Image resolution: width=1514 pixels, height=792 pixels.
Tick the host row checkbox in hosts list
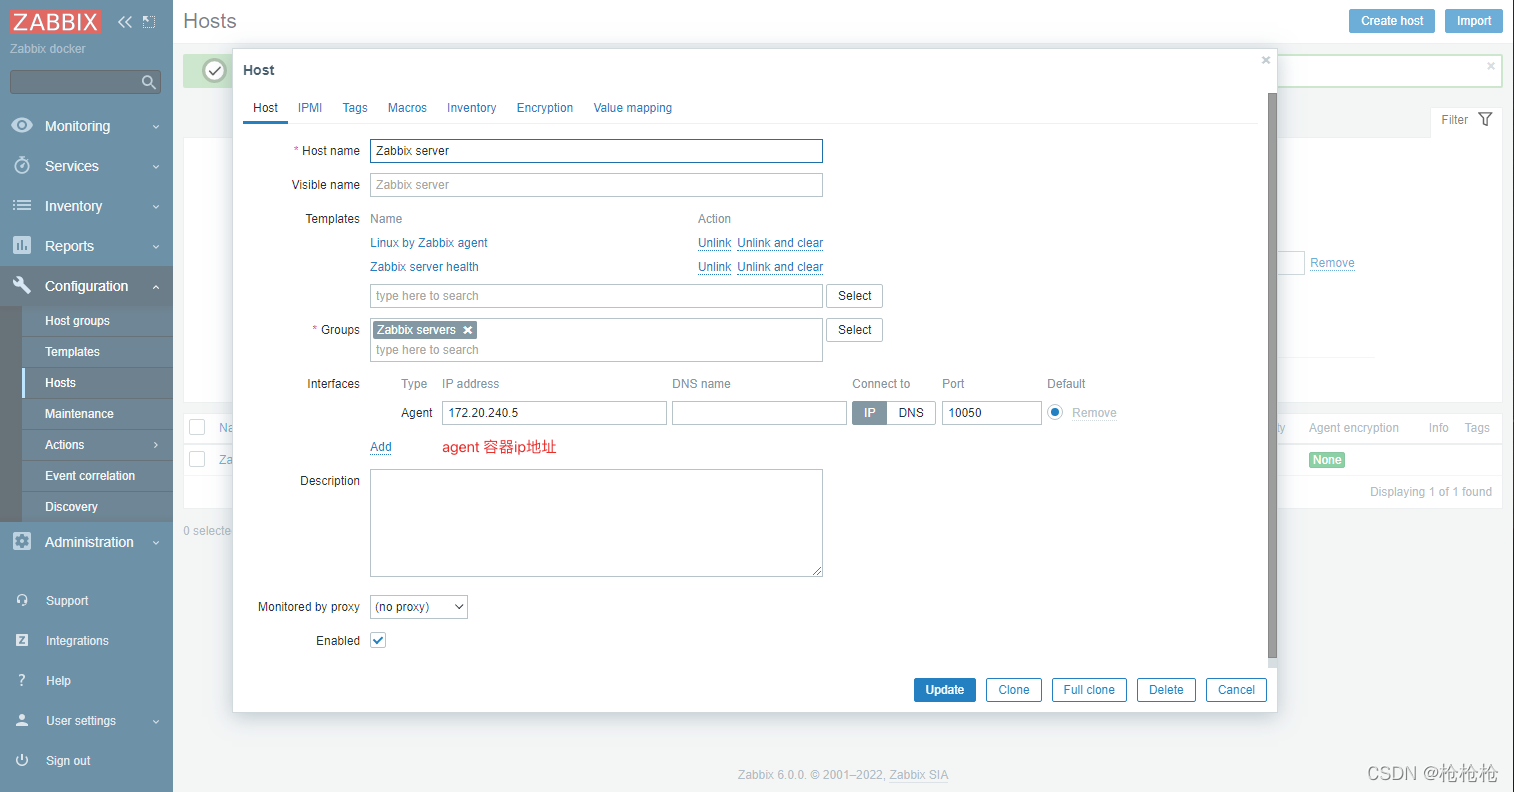197,459
